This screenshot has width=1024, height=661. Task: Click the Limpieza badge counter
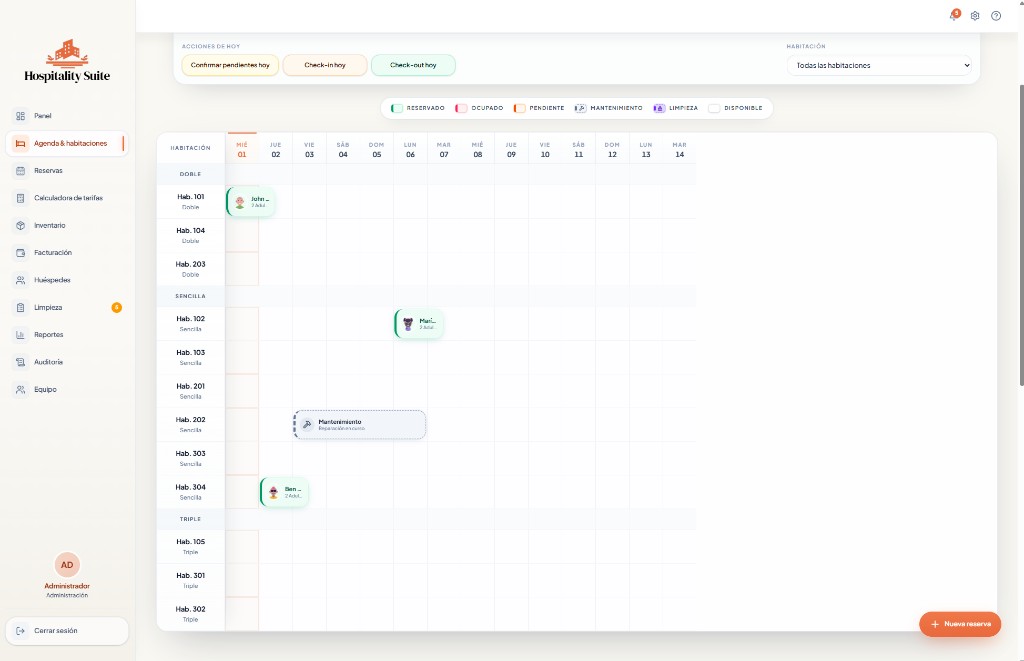[x=116, y=308]
